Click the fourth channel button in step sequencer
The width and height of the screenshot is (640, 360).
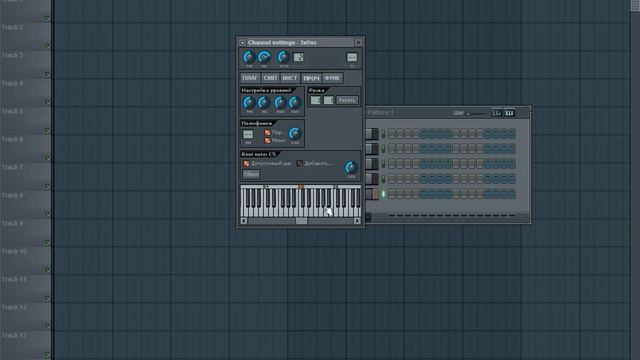[x=372, y=179]
